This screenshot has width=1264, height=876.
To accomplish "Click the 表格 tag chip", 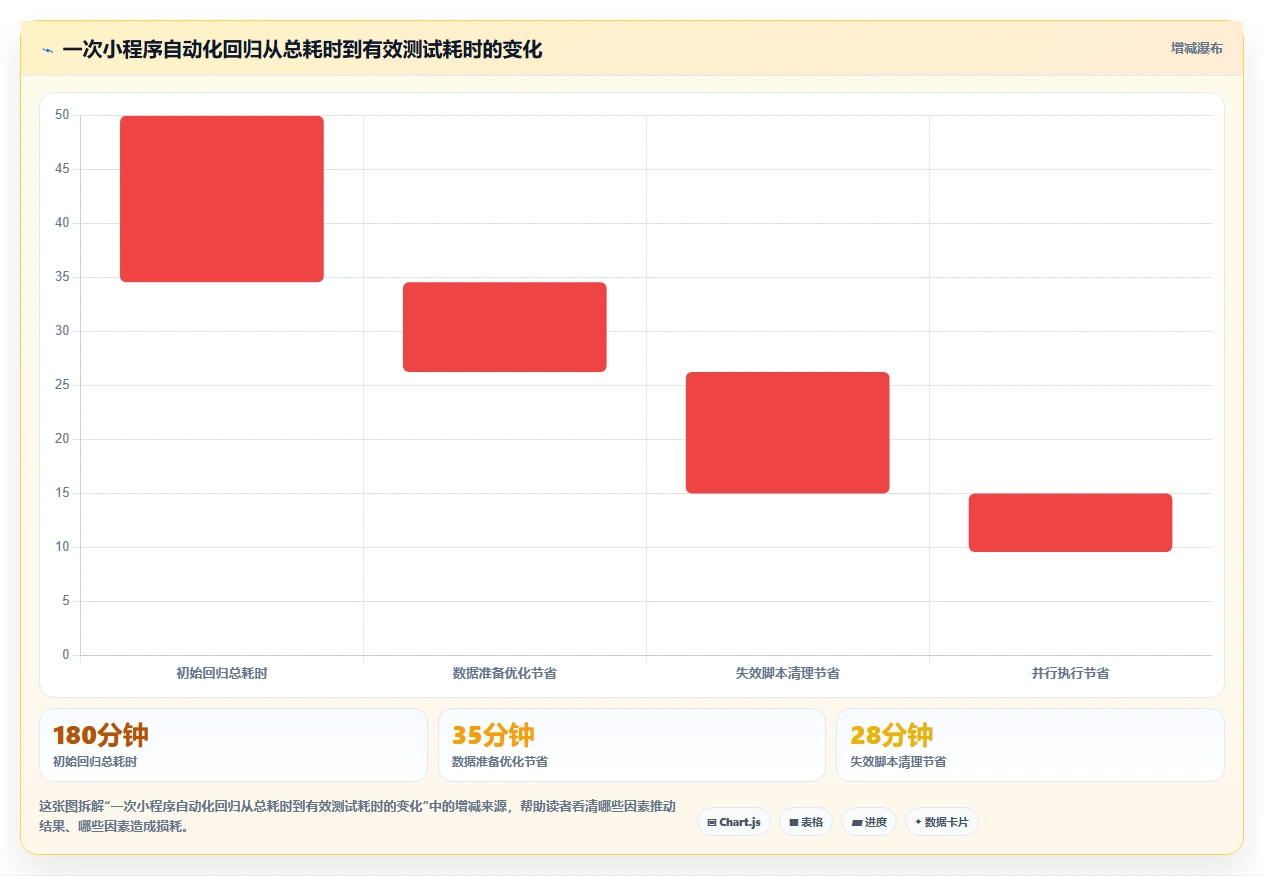I will 806,822.
